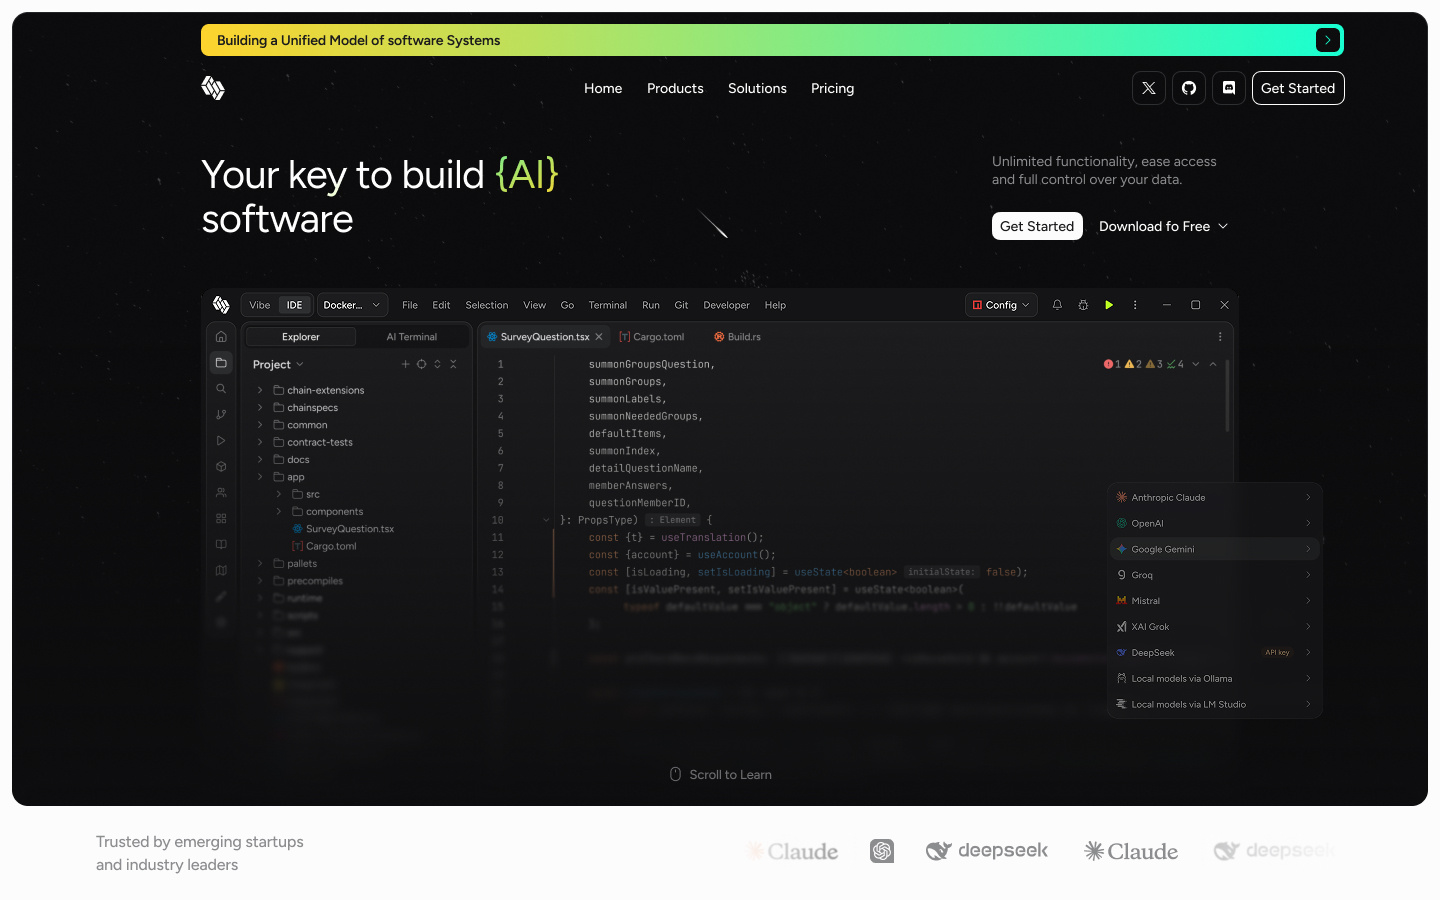Switch to Vibe mode

point(260,305)
